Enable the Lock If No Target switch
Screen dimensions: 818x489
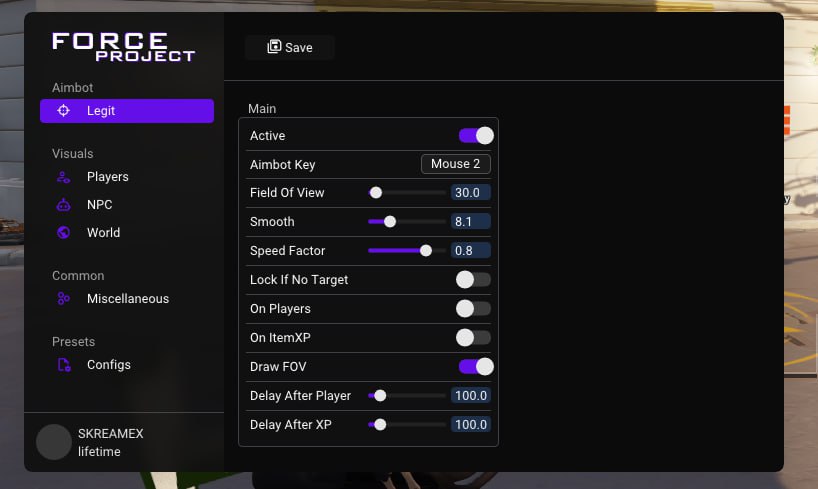(473, 280)
